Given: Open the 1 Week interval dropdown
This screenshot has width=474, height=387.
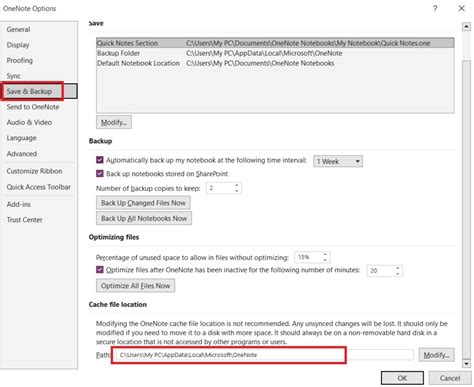Looking at the screenshot, I should pyautogui.click(x=338, y=161).
